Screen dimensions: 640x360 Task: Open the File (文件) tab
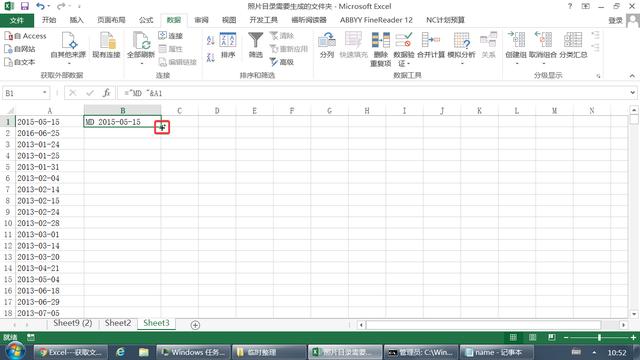coord(17,20)
